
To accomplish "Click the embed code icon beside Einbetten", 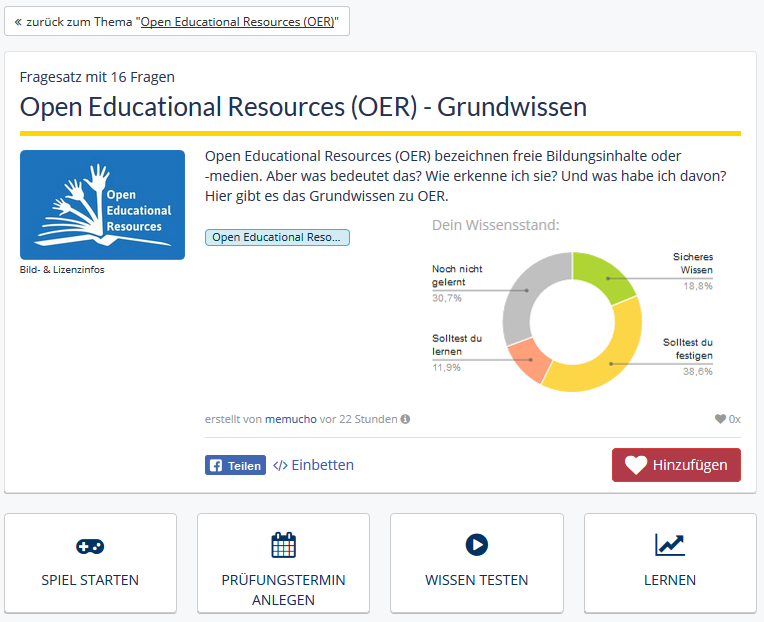I will click(280, 465).
